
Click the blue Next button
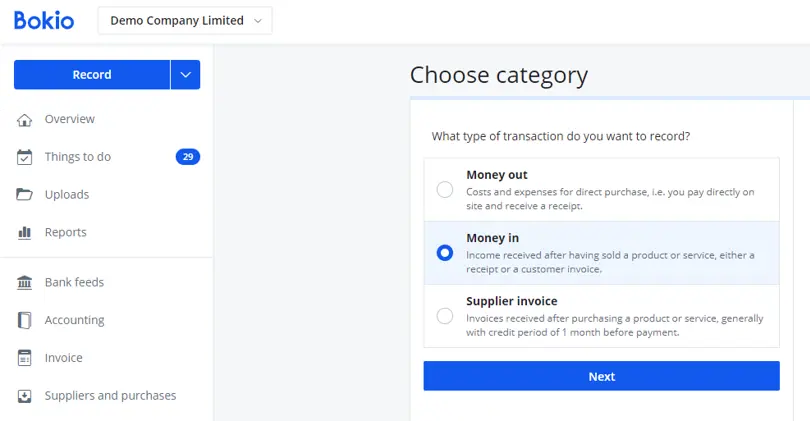[601, 376]
